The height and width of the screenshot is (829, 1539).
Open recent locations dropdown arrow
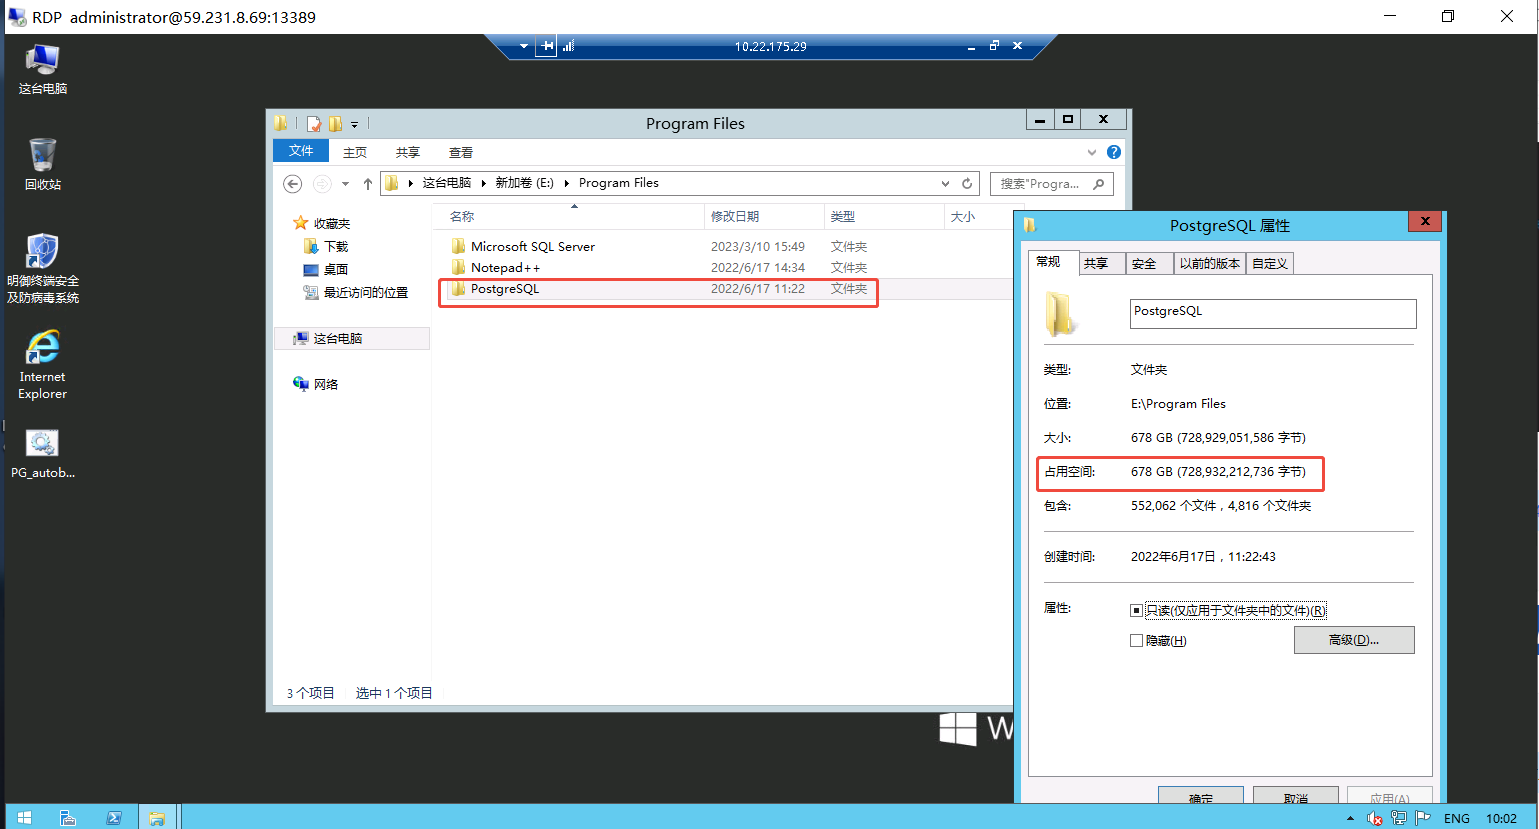(345, 184)
